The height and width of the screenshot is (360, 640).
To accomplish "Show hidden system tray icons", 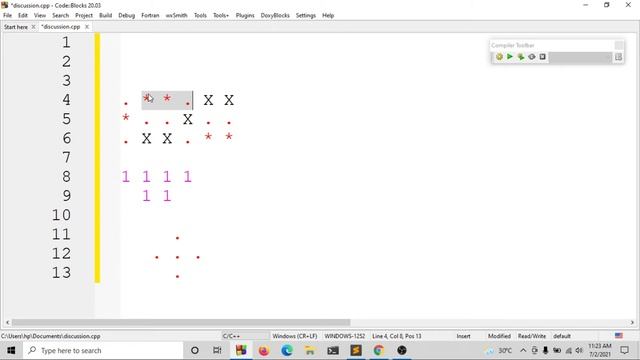I will (x=523, y=350).
